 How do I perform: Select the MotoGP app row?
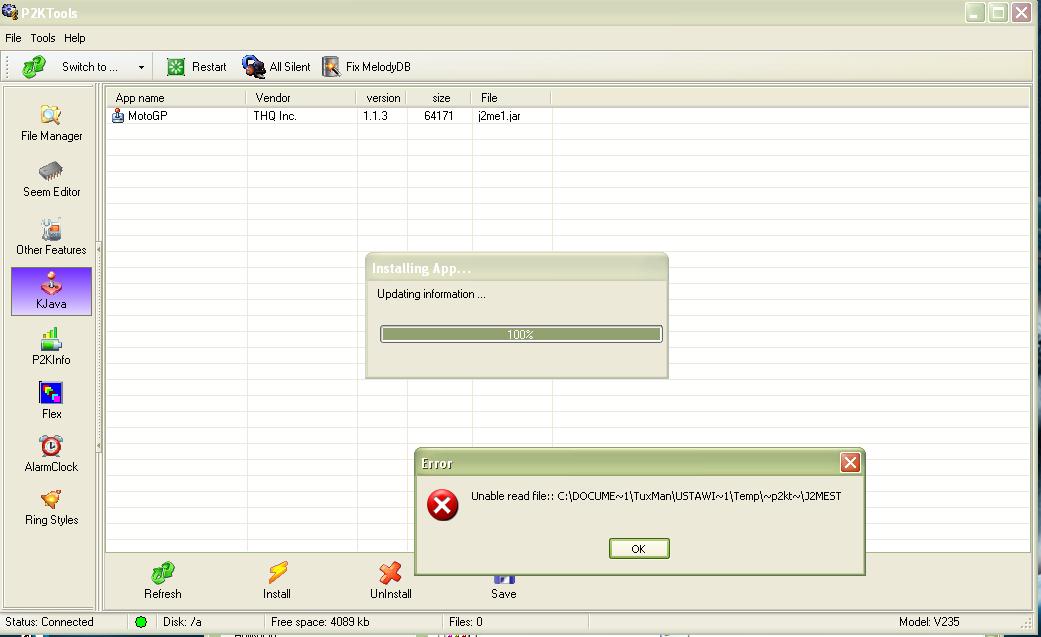147,116
